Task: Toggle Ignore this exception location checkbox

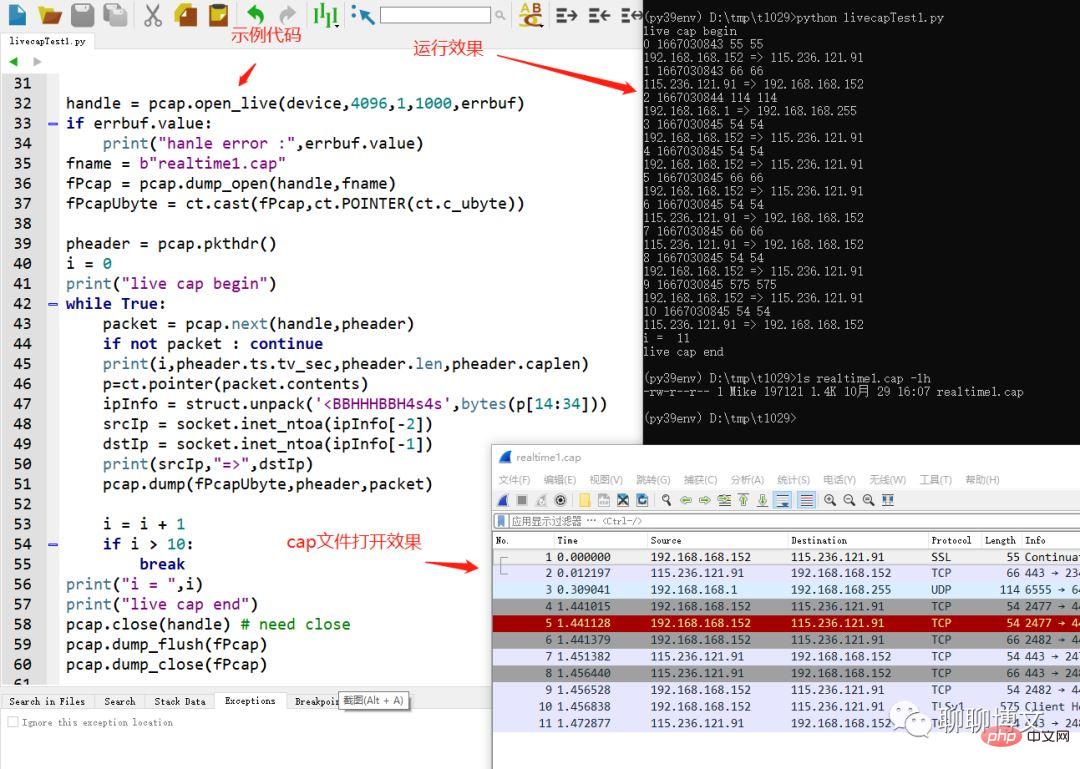Action: pos(13,722)
